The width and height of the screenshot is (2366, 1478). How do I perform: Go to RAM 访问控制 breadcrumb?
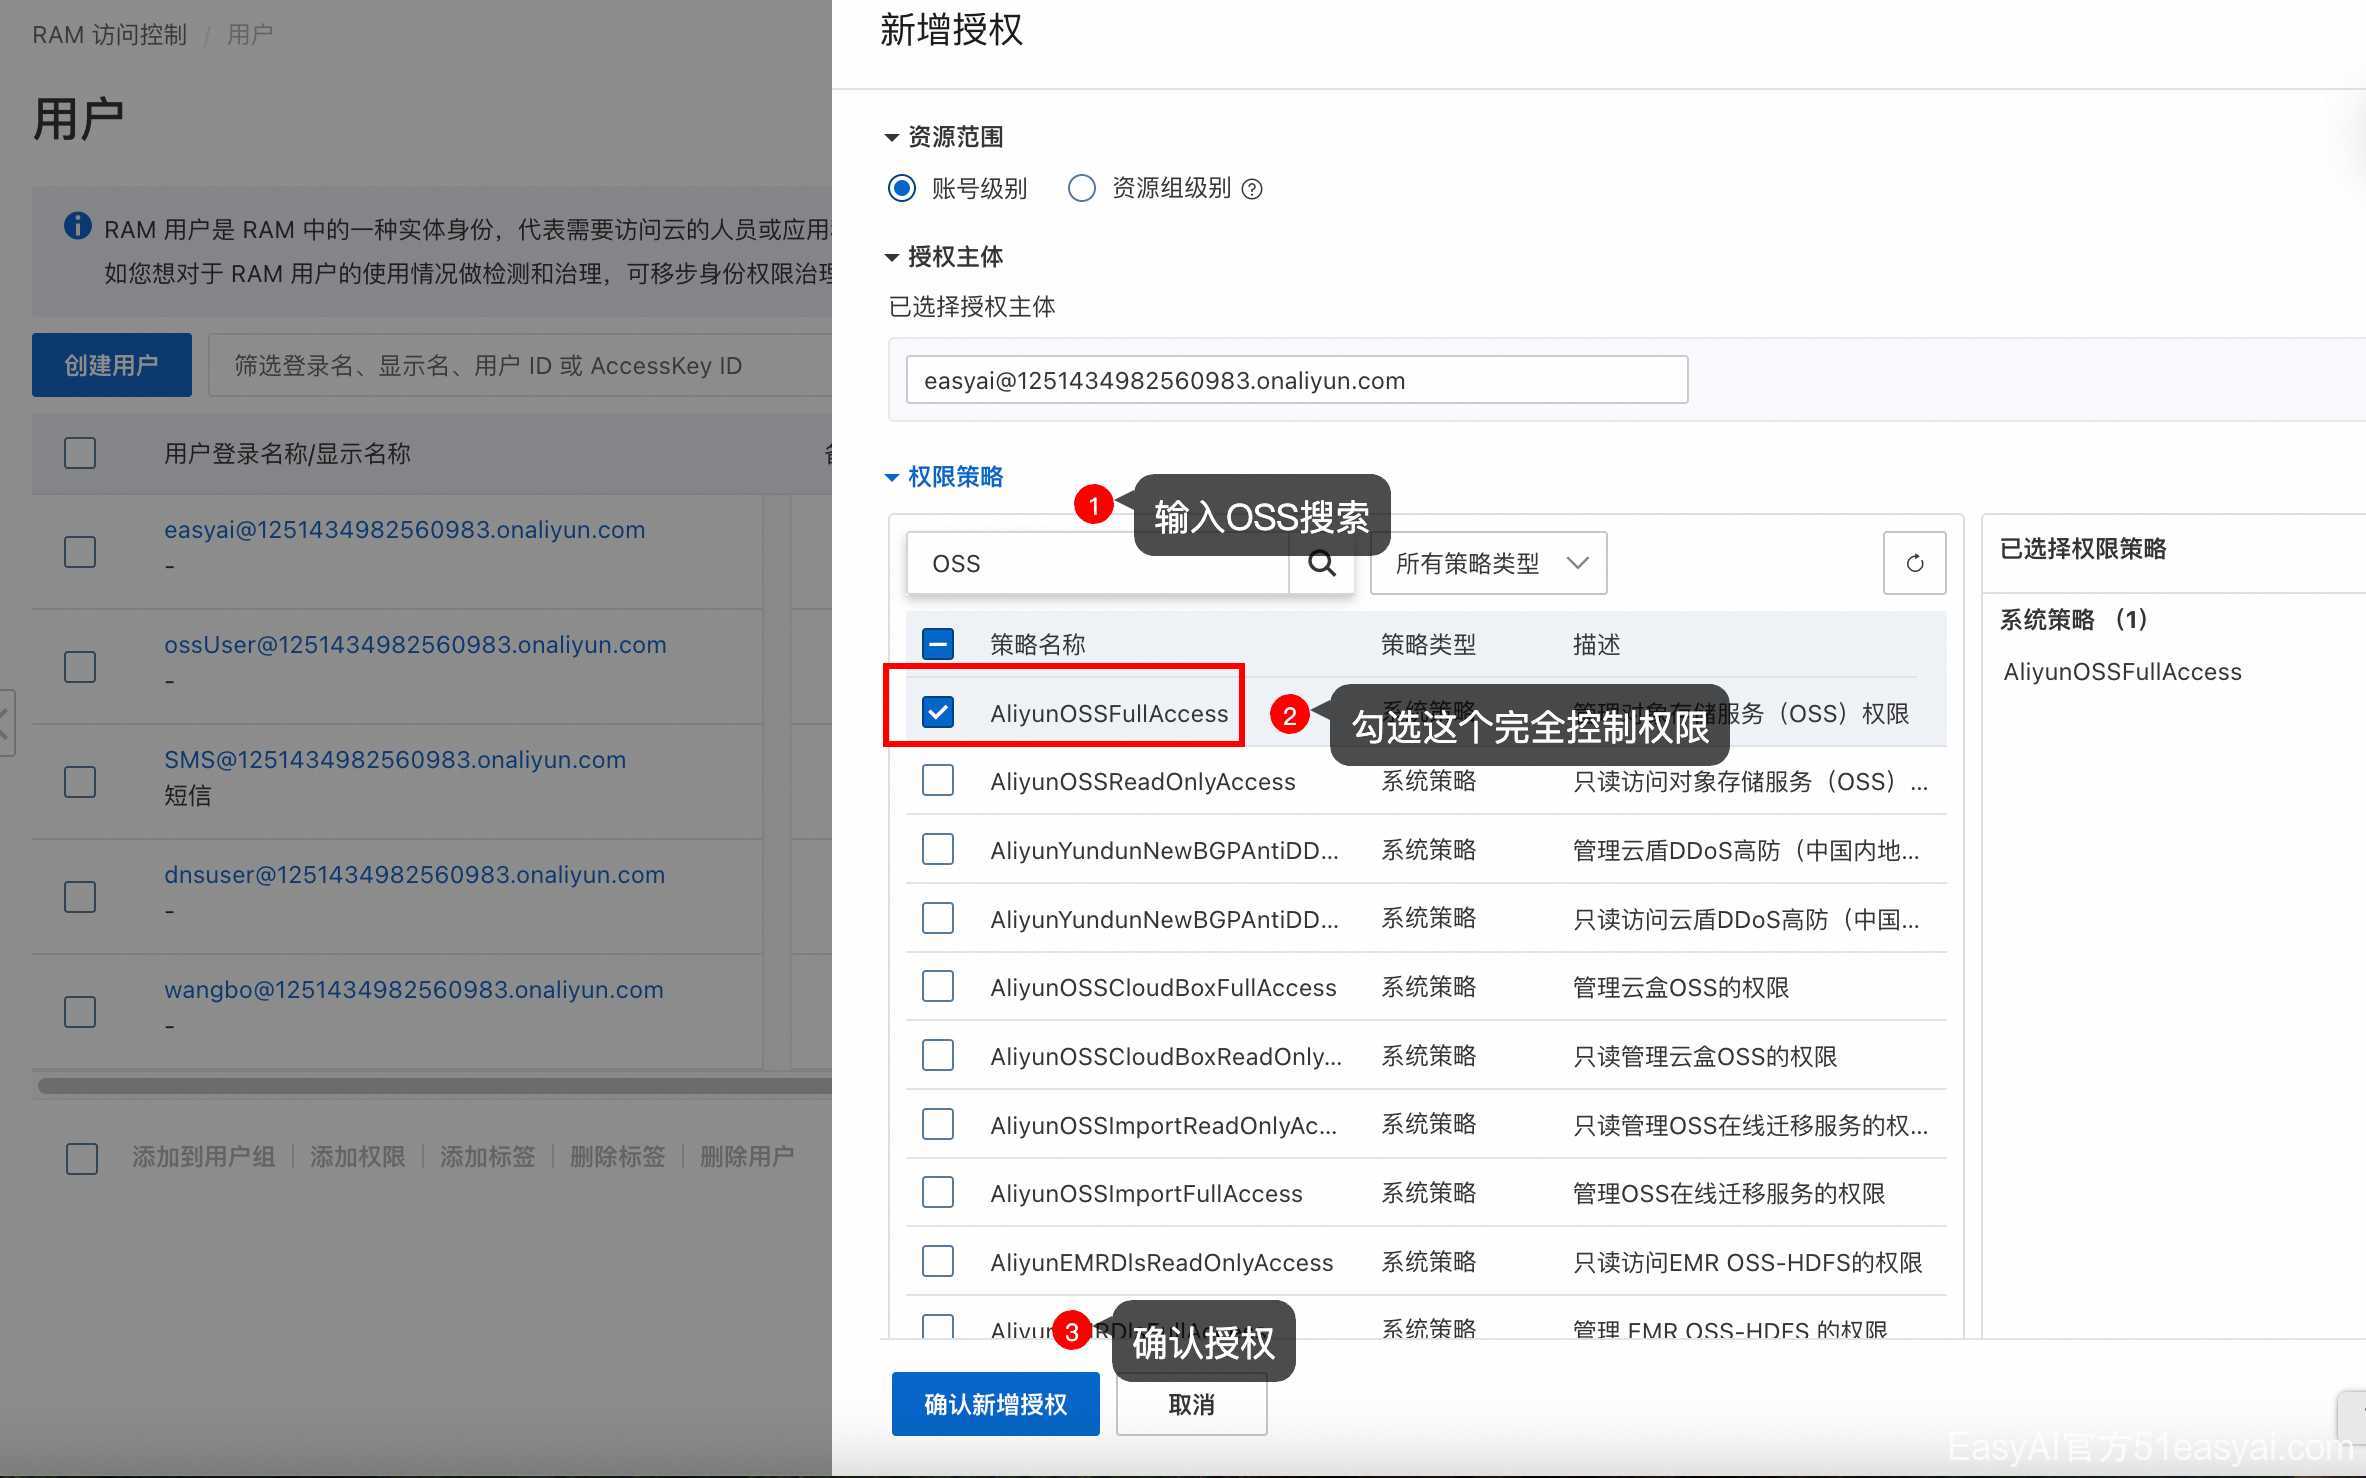pos(109,35)
